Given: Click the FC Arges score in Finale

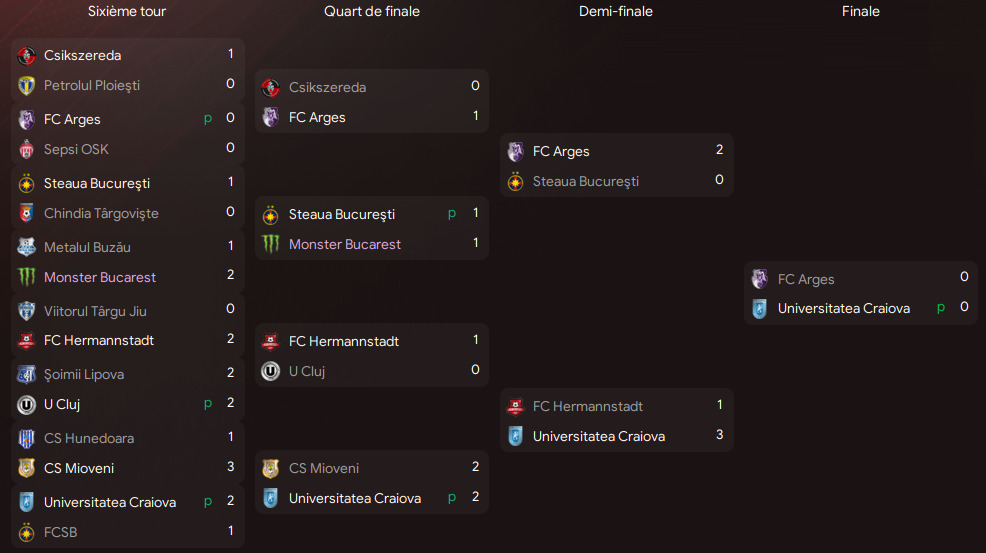Looking at the screenshot, I should (964, 277).
